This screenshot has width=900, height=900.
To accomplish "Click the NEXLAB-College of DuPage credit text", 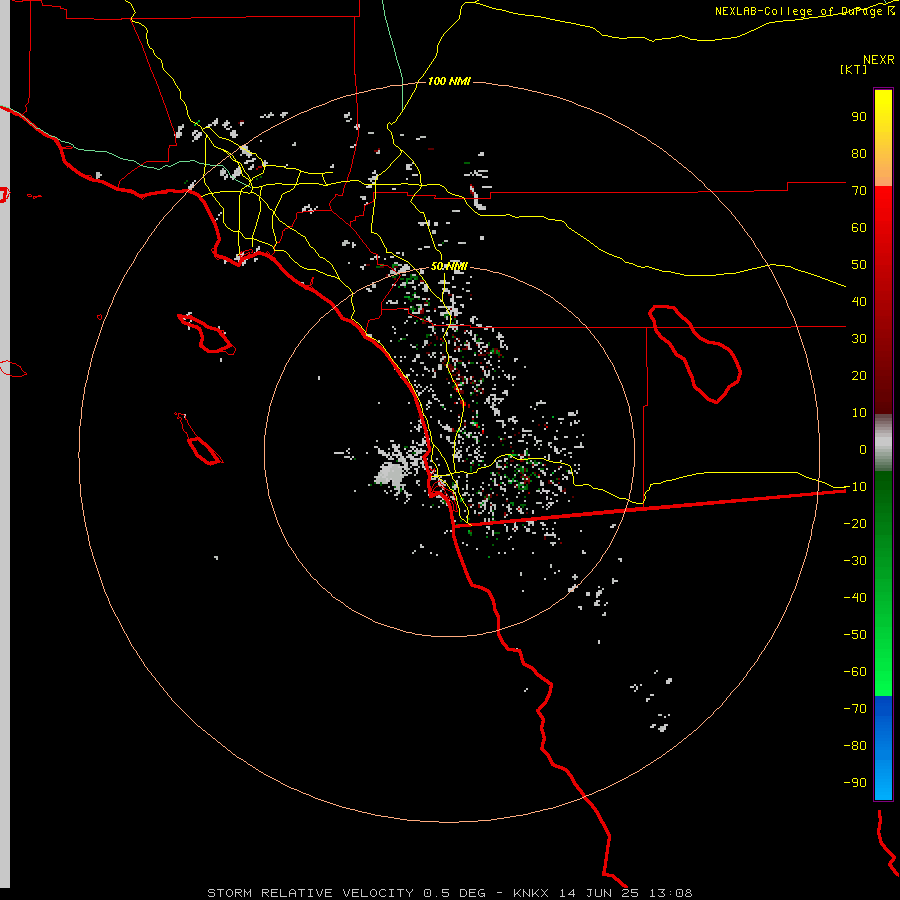I will pyautogui.click(x=804, y=11).
